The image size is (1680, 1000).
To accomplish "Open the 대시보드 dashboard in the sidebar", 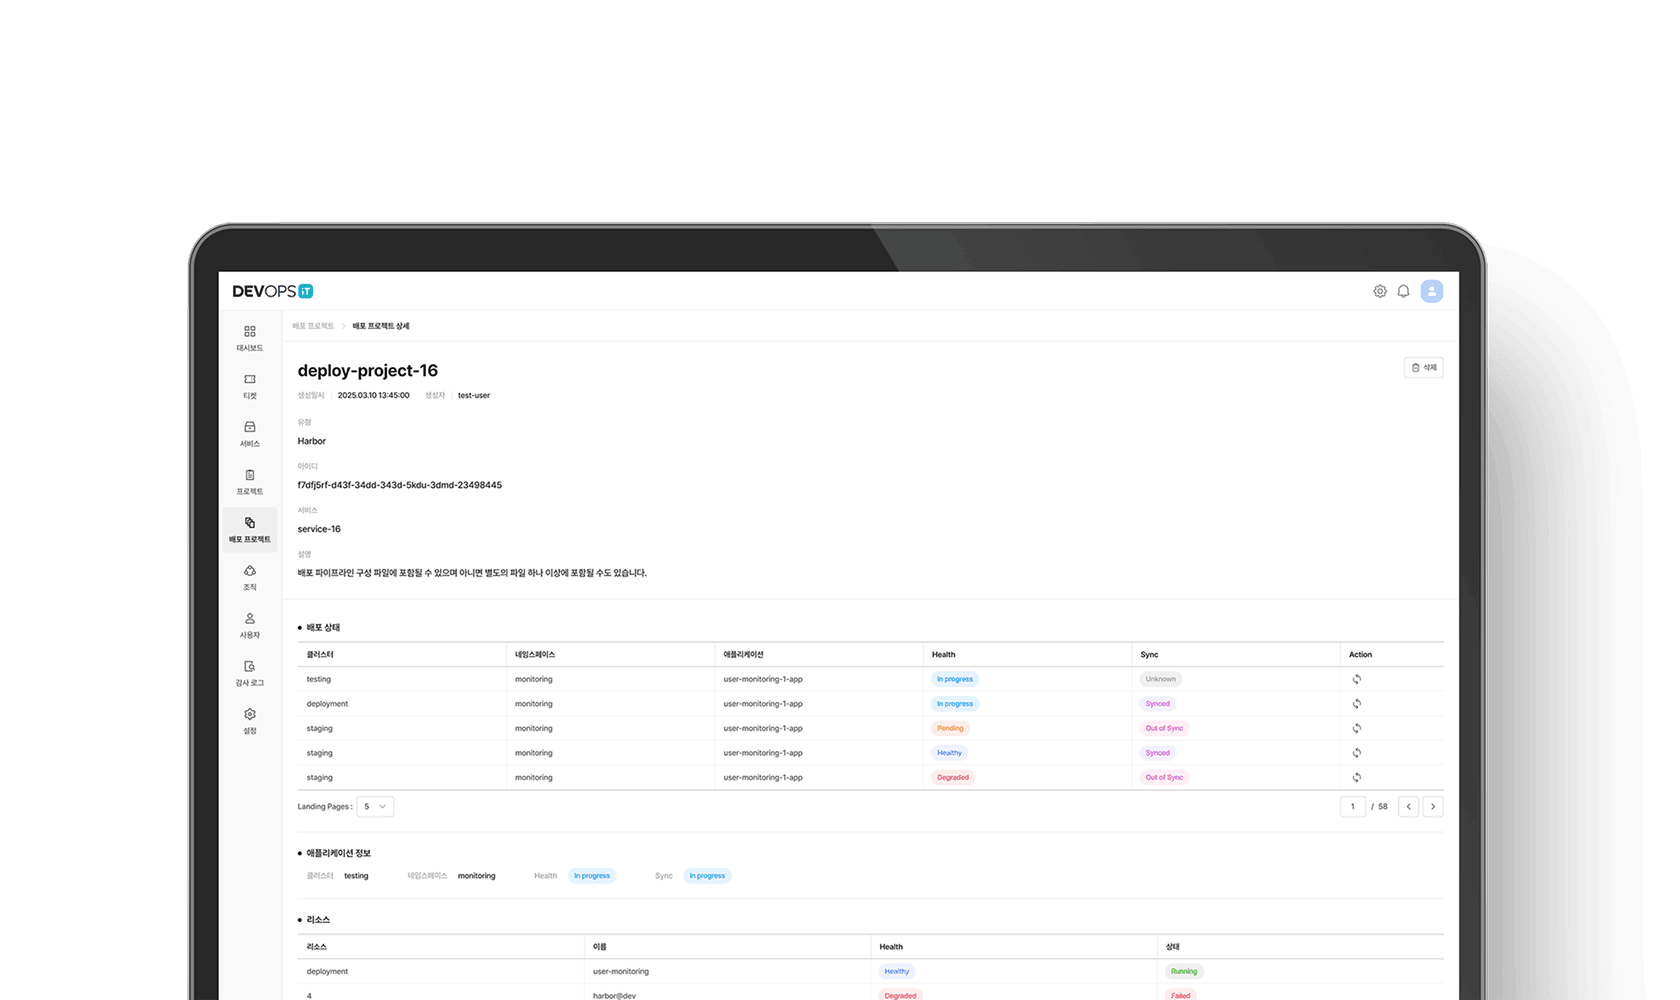I will 250,338.
